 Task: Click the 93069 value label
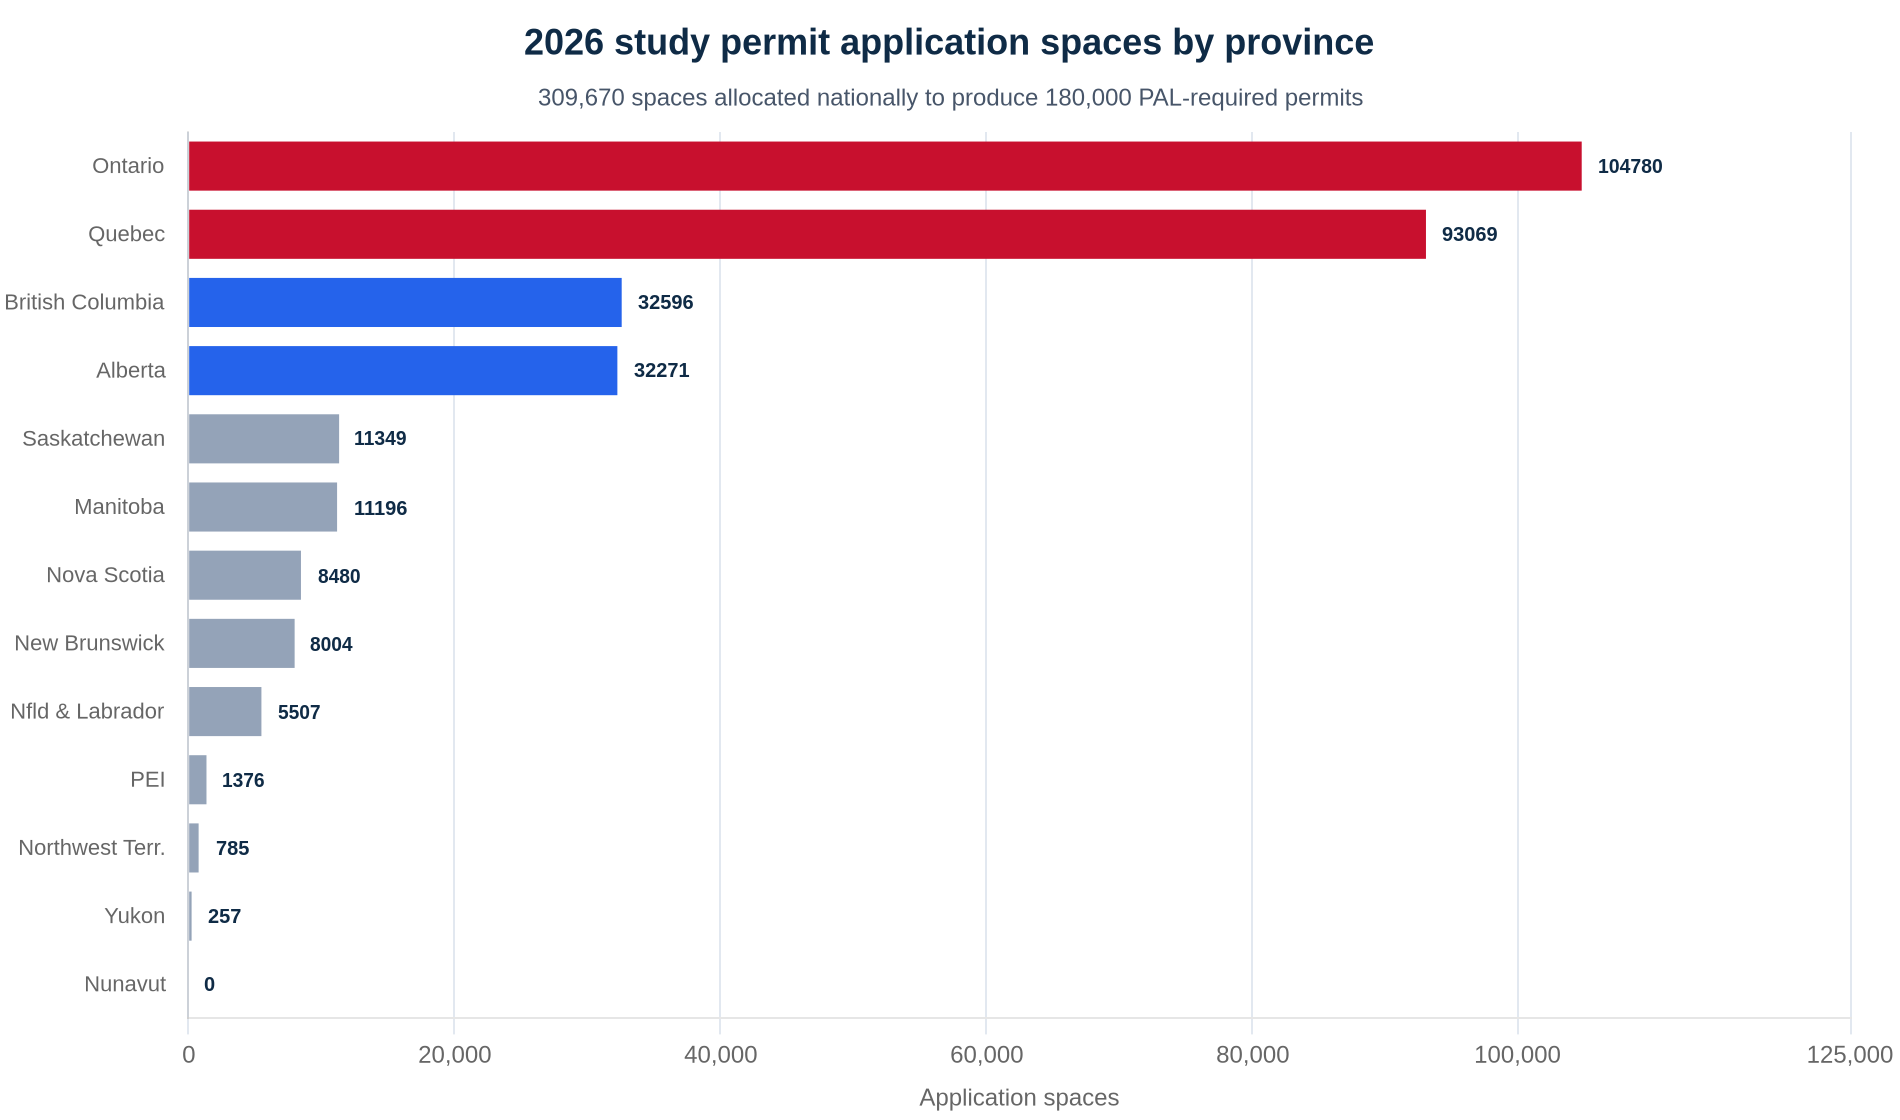pyautogui.click(x=1469, y=235)
